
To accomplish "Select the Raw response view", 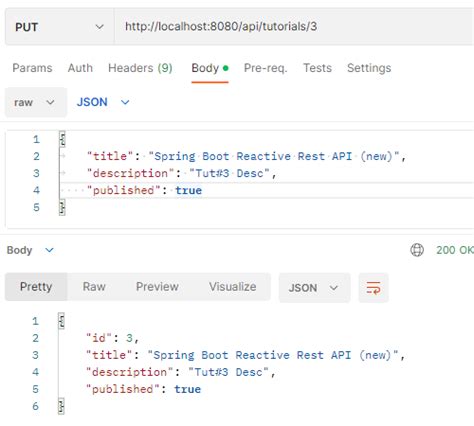I will pyautogui.click(x=94, y=287).
